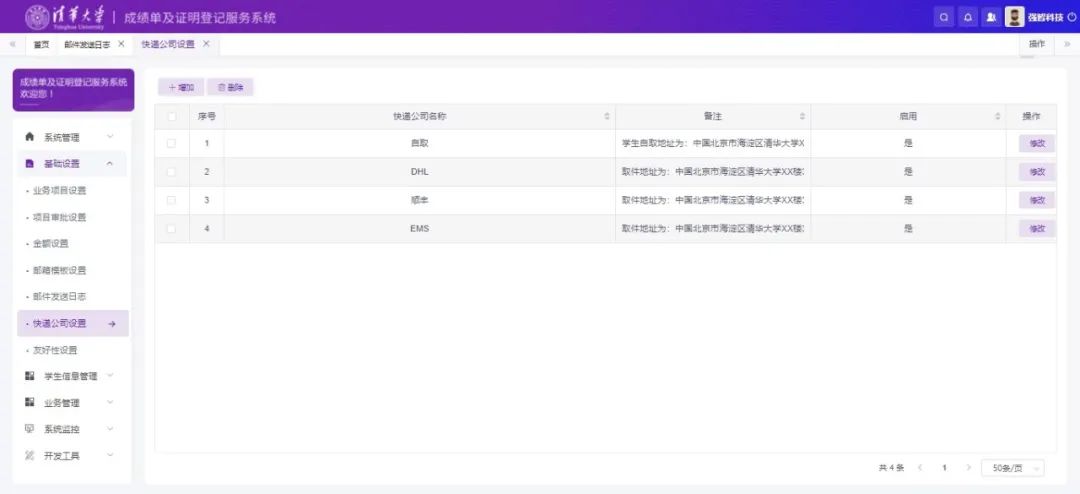Check the select-all checkbox in table header
This screenshot has width=1080, height=494.
(x=171, y=117)
